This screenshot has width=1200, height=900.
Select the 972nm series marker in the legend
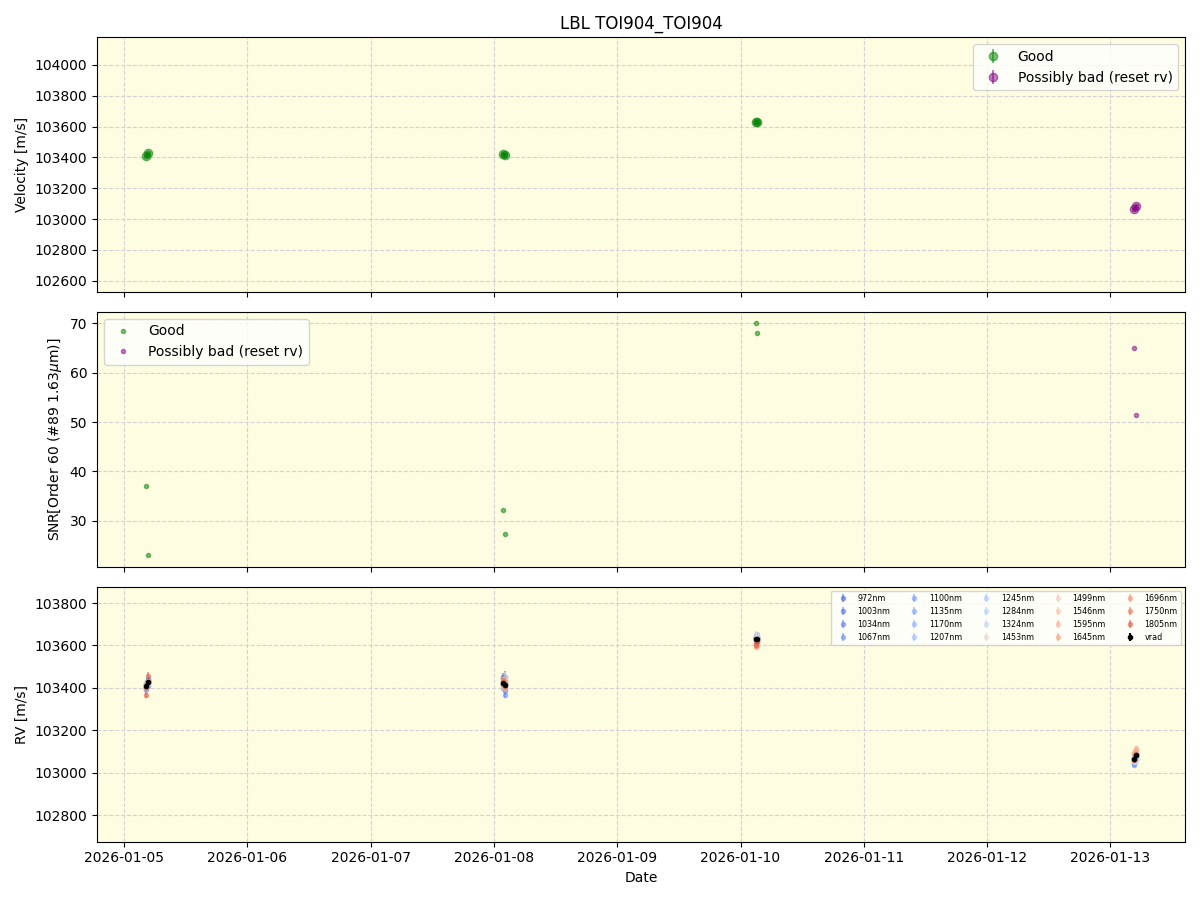843,598
